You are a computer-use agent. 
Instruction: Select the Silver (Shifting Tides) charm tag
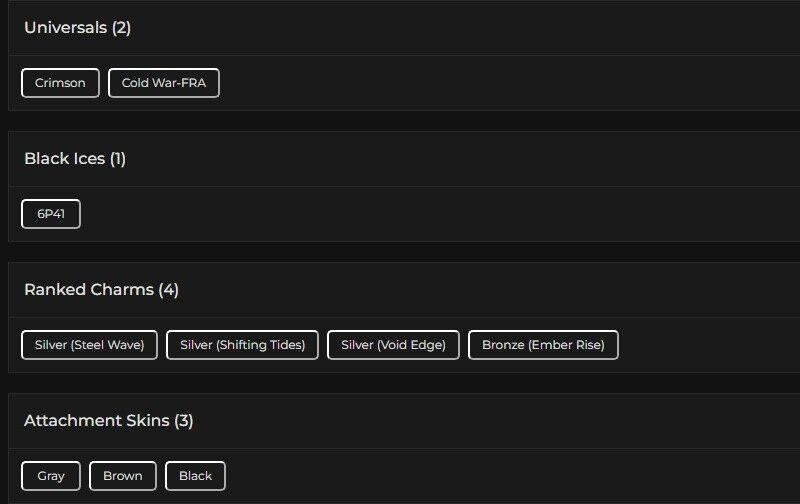(x=242, y=345)
